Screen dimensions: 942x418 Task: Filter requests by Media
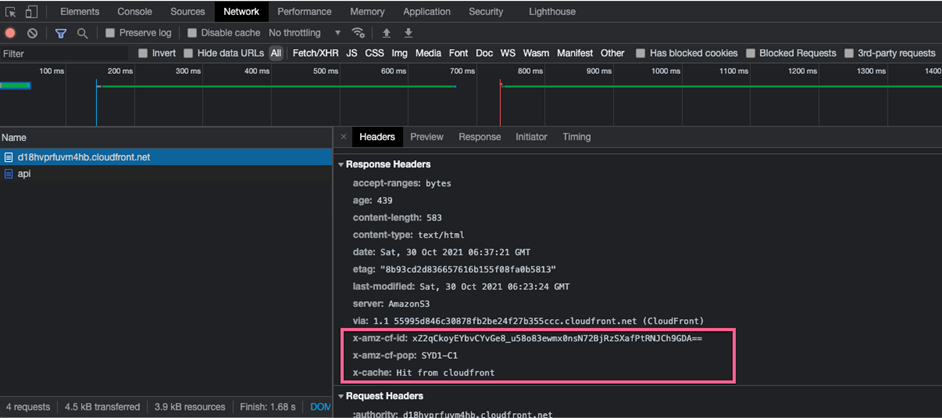(x=428, y=53)
